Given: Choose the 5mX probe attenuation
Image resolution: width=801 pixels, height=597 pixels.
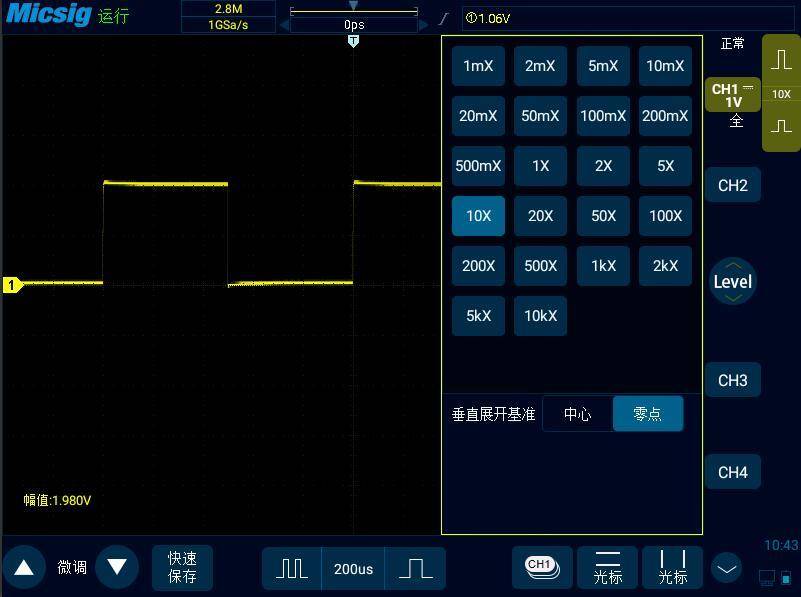Looking at the screenshot, I should [x=603, y=66].
